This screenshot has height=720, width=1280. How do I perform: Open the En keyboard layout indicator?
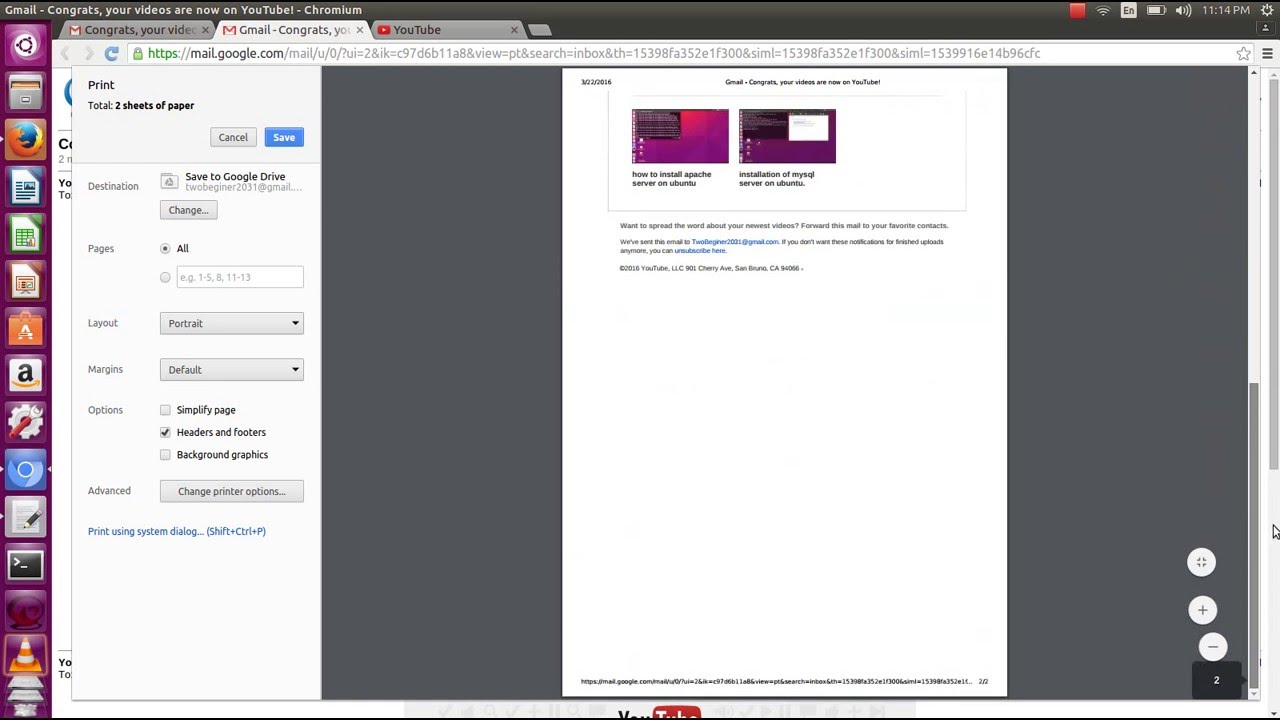coord(1129,10)
